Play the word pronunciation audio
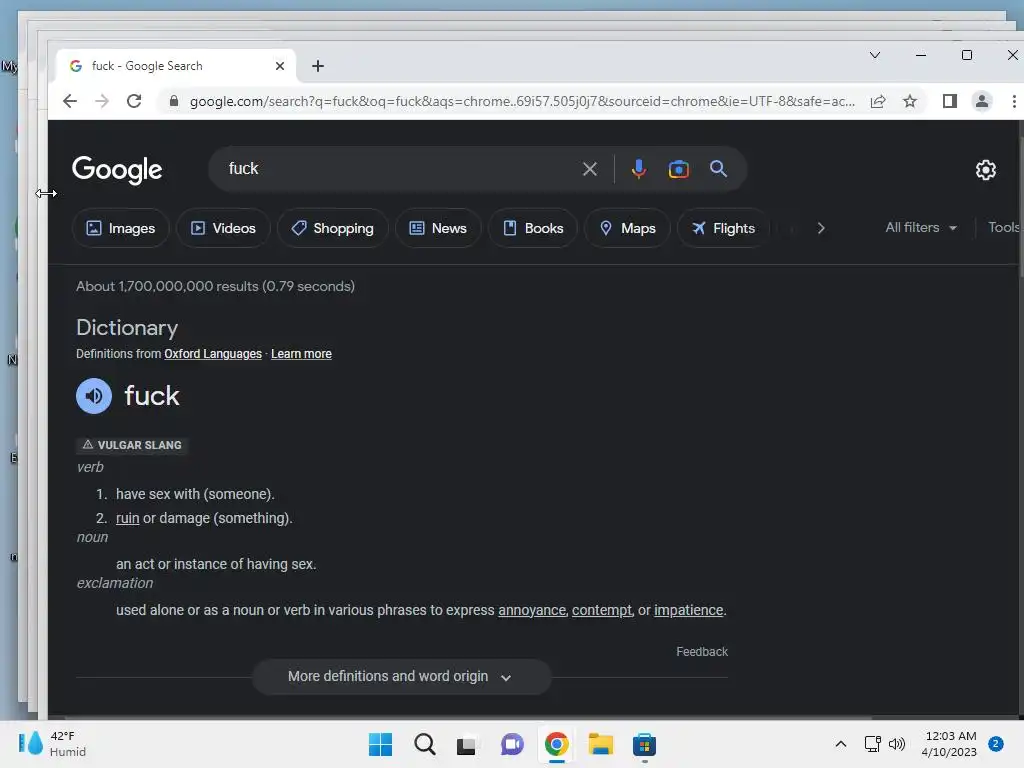This screenshot has height=768, width=1024. coord(94,396)
